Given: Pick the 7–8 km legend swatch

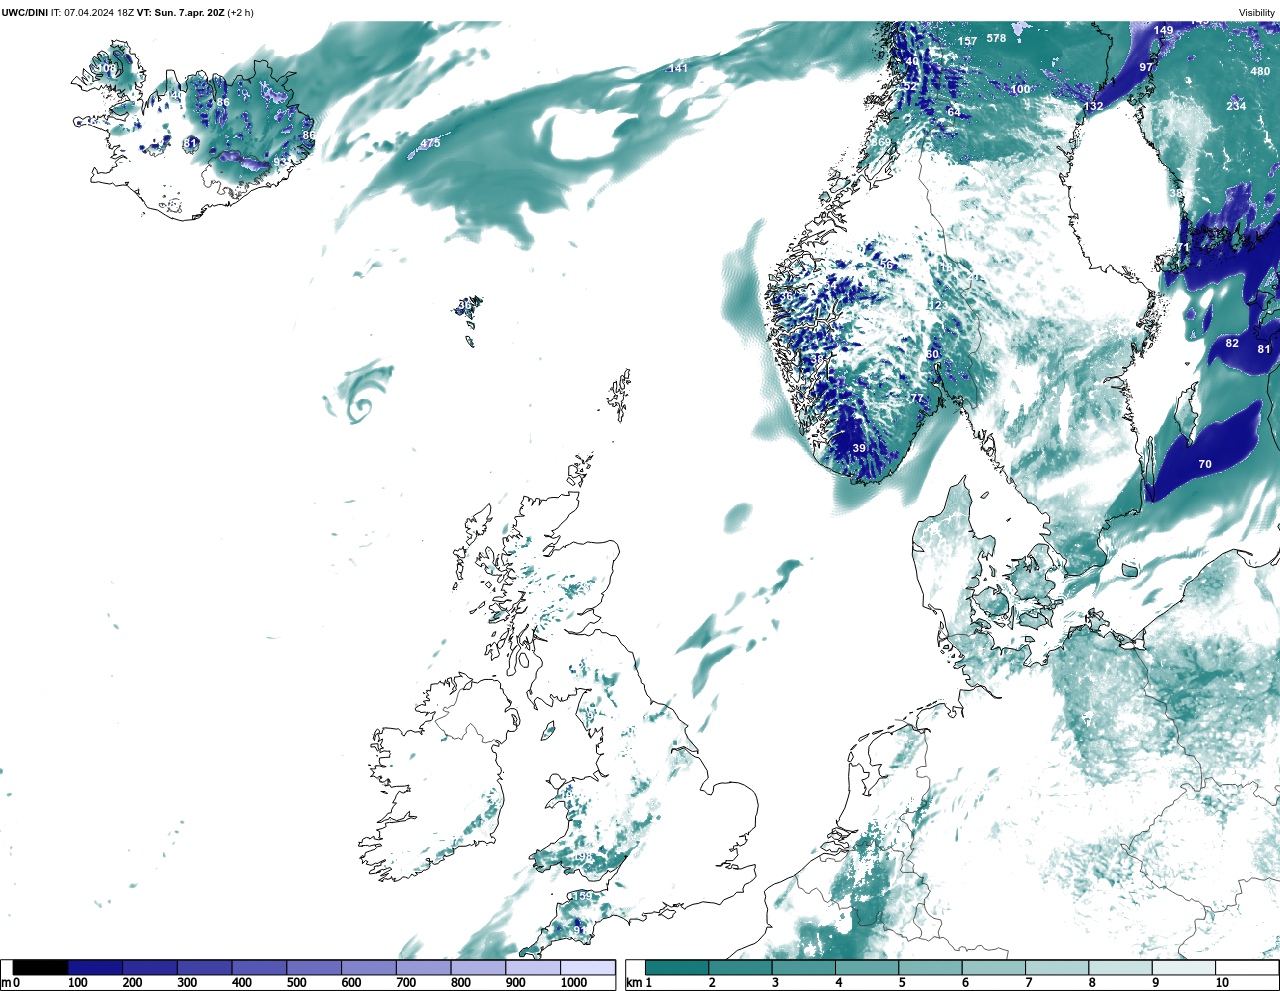Looking at the screenshot, I should point(1057,967).
